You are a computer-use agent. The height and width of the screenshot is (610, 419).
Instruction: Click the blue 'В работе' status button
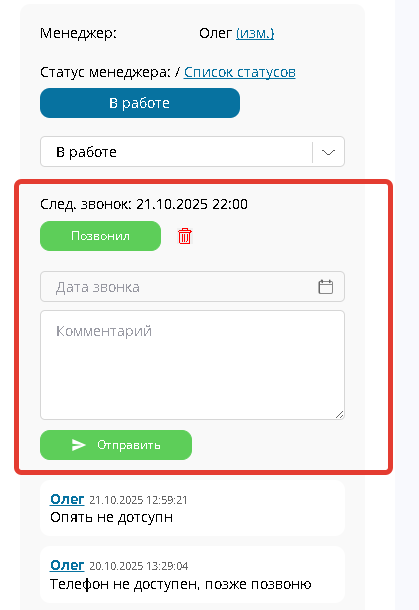point(140,103)
